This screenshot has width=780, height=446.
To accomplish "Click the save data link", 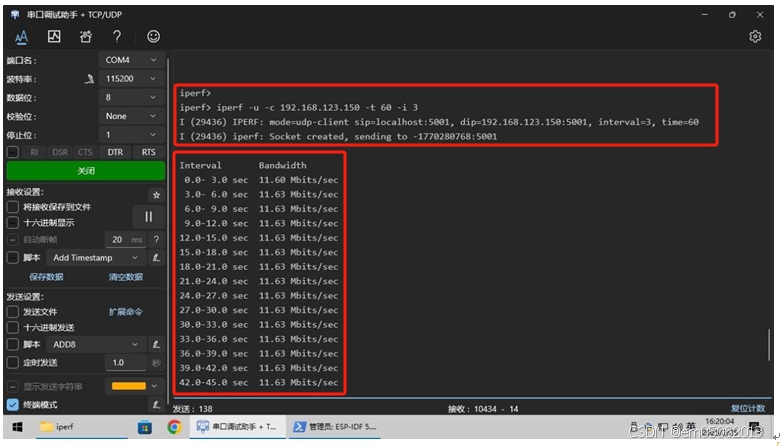I will click(46, 277).
